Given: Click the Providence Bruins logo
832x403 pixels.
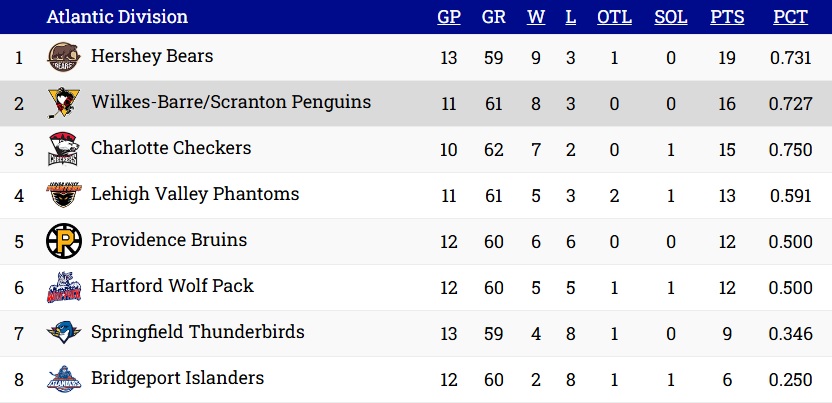Looking at the screenshot, I should click(64, 241).
